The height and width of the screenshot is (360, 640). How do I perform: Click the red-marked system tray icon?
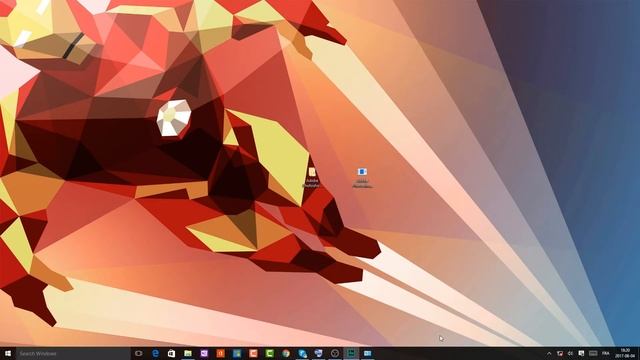click(560, 353)
